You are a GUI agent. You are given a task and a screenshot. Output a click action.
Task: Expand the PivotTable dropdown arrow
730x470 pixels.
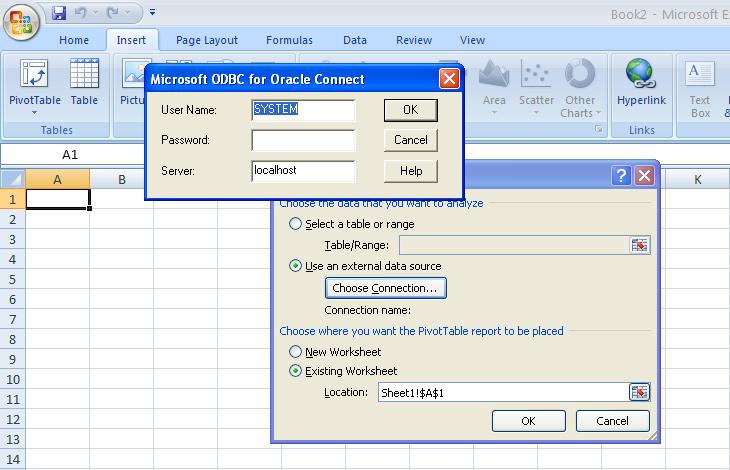pyautogui.click(x=34, y=113)
